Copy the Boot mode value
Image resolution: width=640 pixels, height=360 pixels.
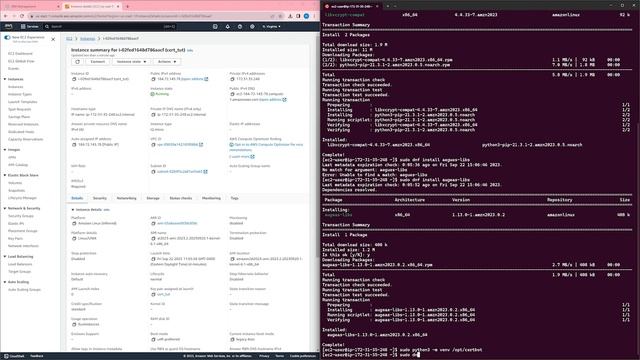click(153, 339)
